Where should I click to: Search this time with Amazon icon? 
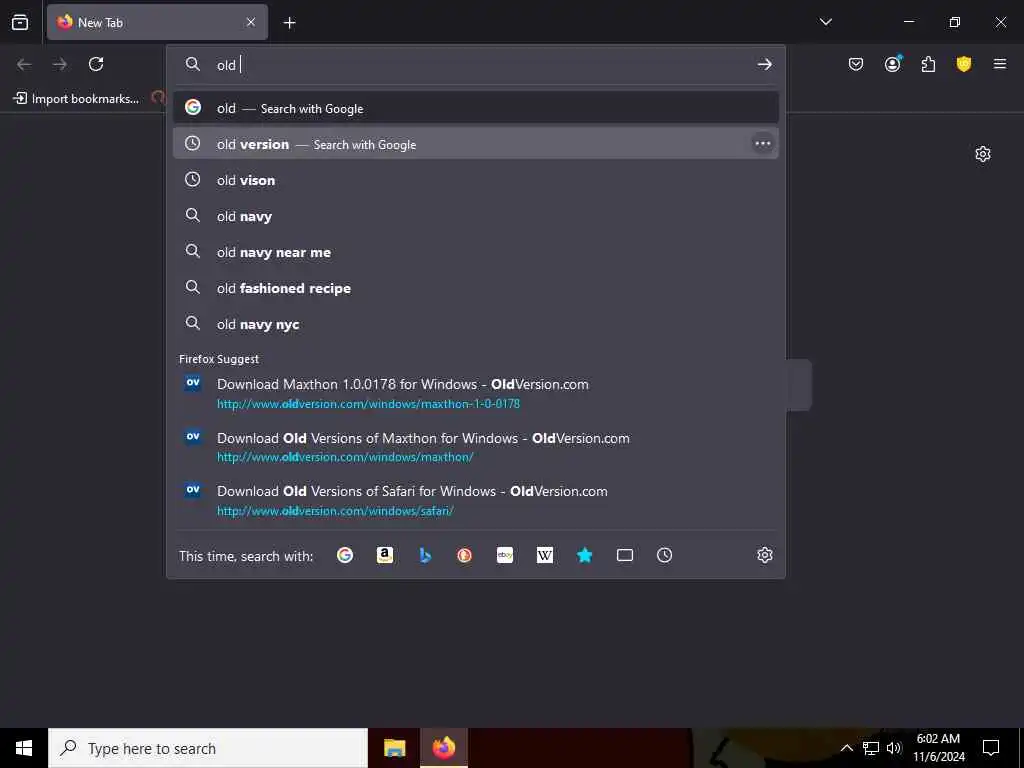[385, 555]
